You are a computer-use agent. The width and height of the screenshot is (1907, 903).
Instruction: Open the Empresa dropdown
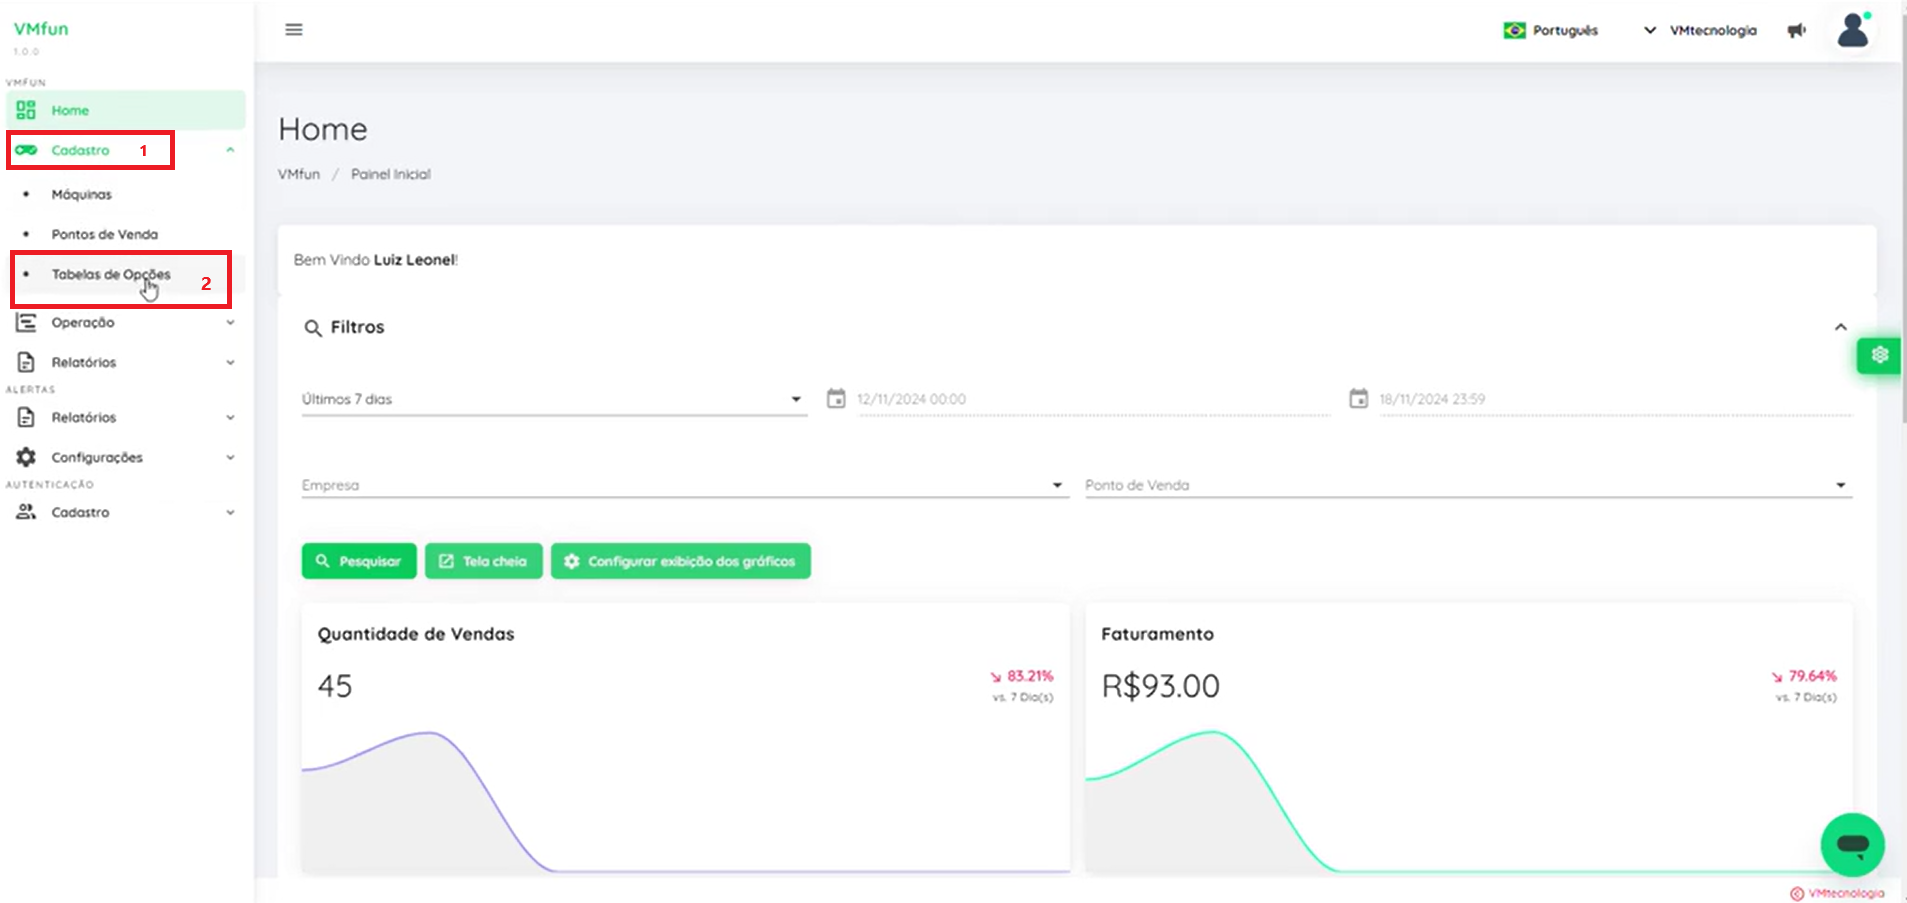tap(683, 485)
